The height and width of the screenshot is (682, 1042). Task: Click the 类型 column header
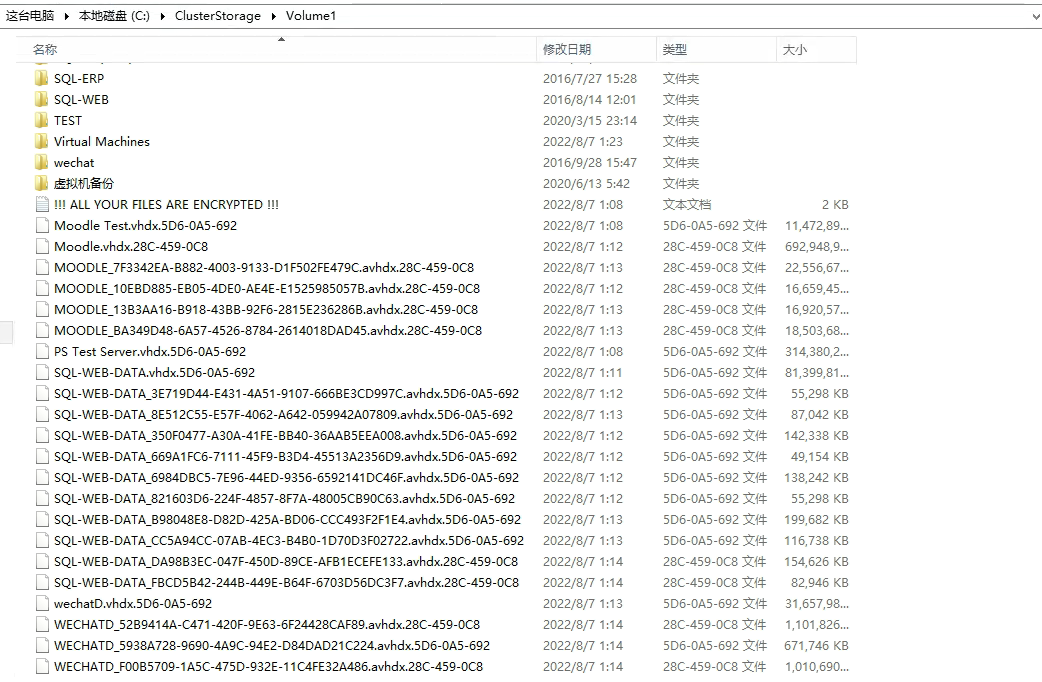coord(675,49)
